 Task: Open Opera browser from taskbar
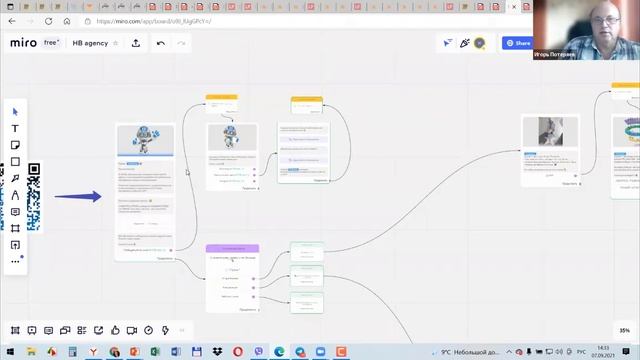tap(238, 351)
